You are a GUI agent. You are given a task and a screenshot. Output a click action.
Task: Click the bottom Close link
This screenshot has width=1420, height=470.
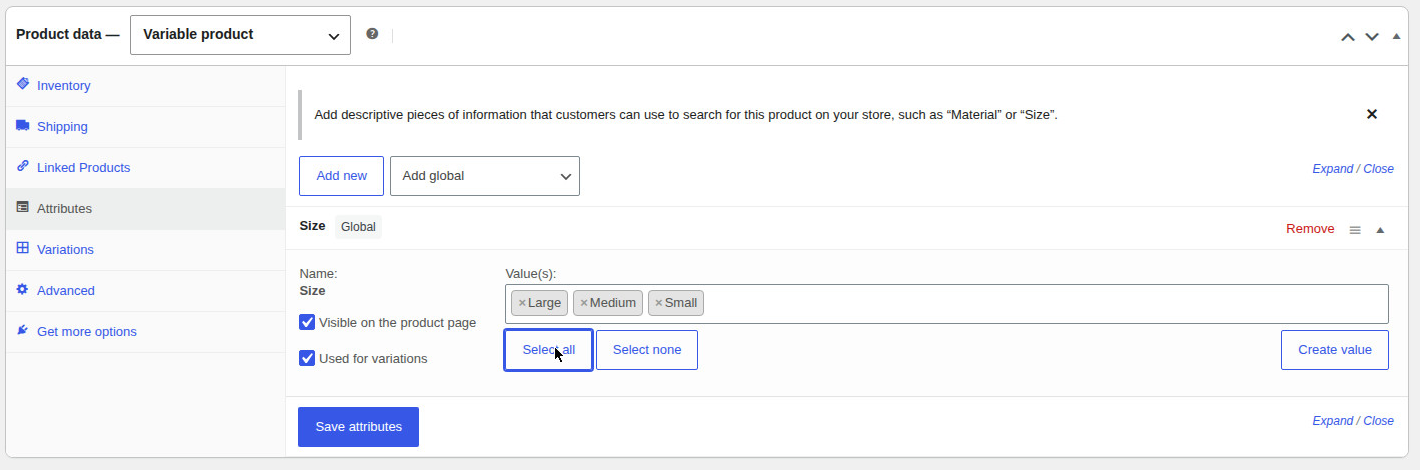tap(1378, 421)
